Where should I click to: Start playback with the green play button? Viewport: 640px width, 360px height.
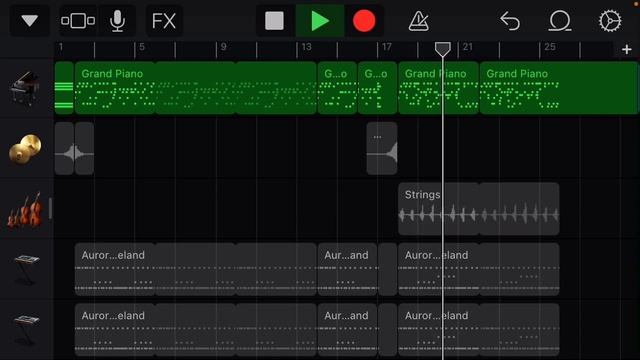coord(320,20)
